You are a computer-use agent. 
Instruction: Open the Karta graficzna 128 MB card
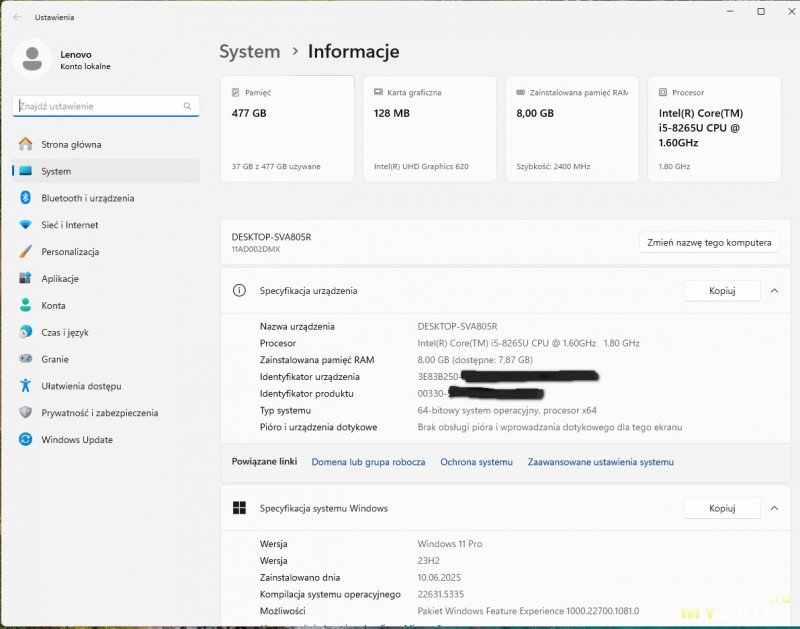coord(430,129)
